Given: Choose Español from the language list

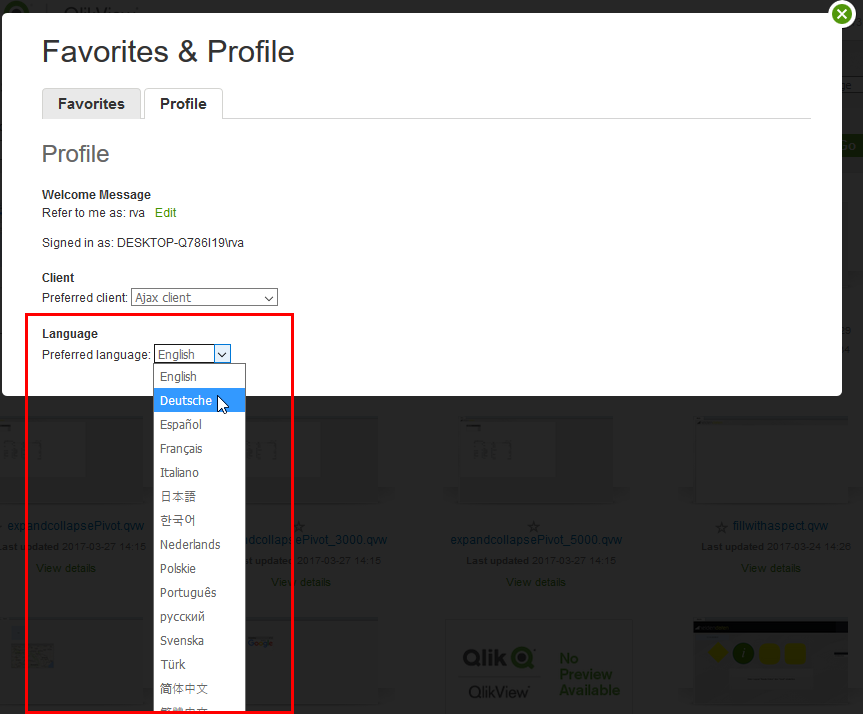Looking at the screenshot, I should click(x=199, y=424).
